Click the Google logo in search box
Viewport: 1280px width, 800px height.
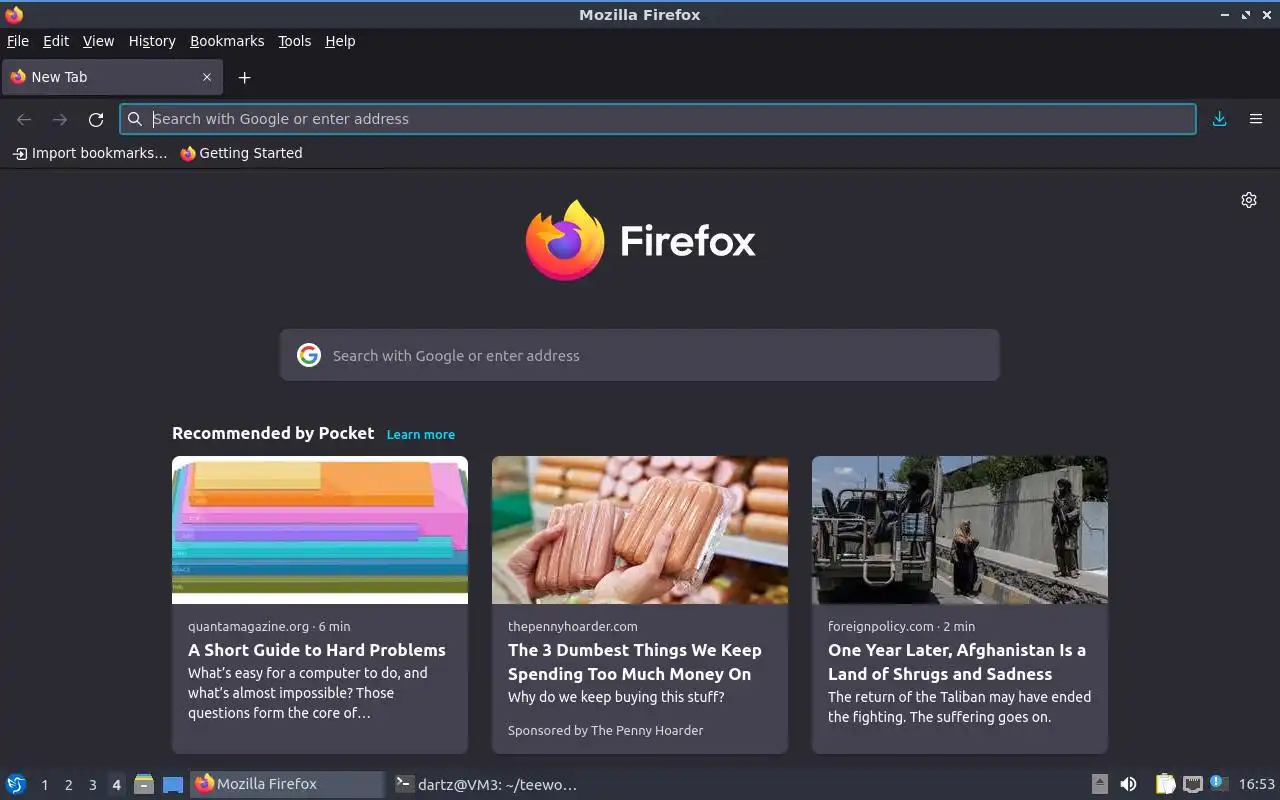(309, 355)
